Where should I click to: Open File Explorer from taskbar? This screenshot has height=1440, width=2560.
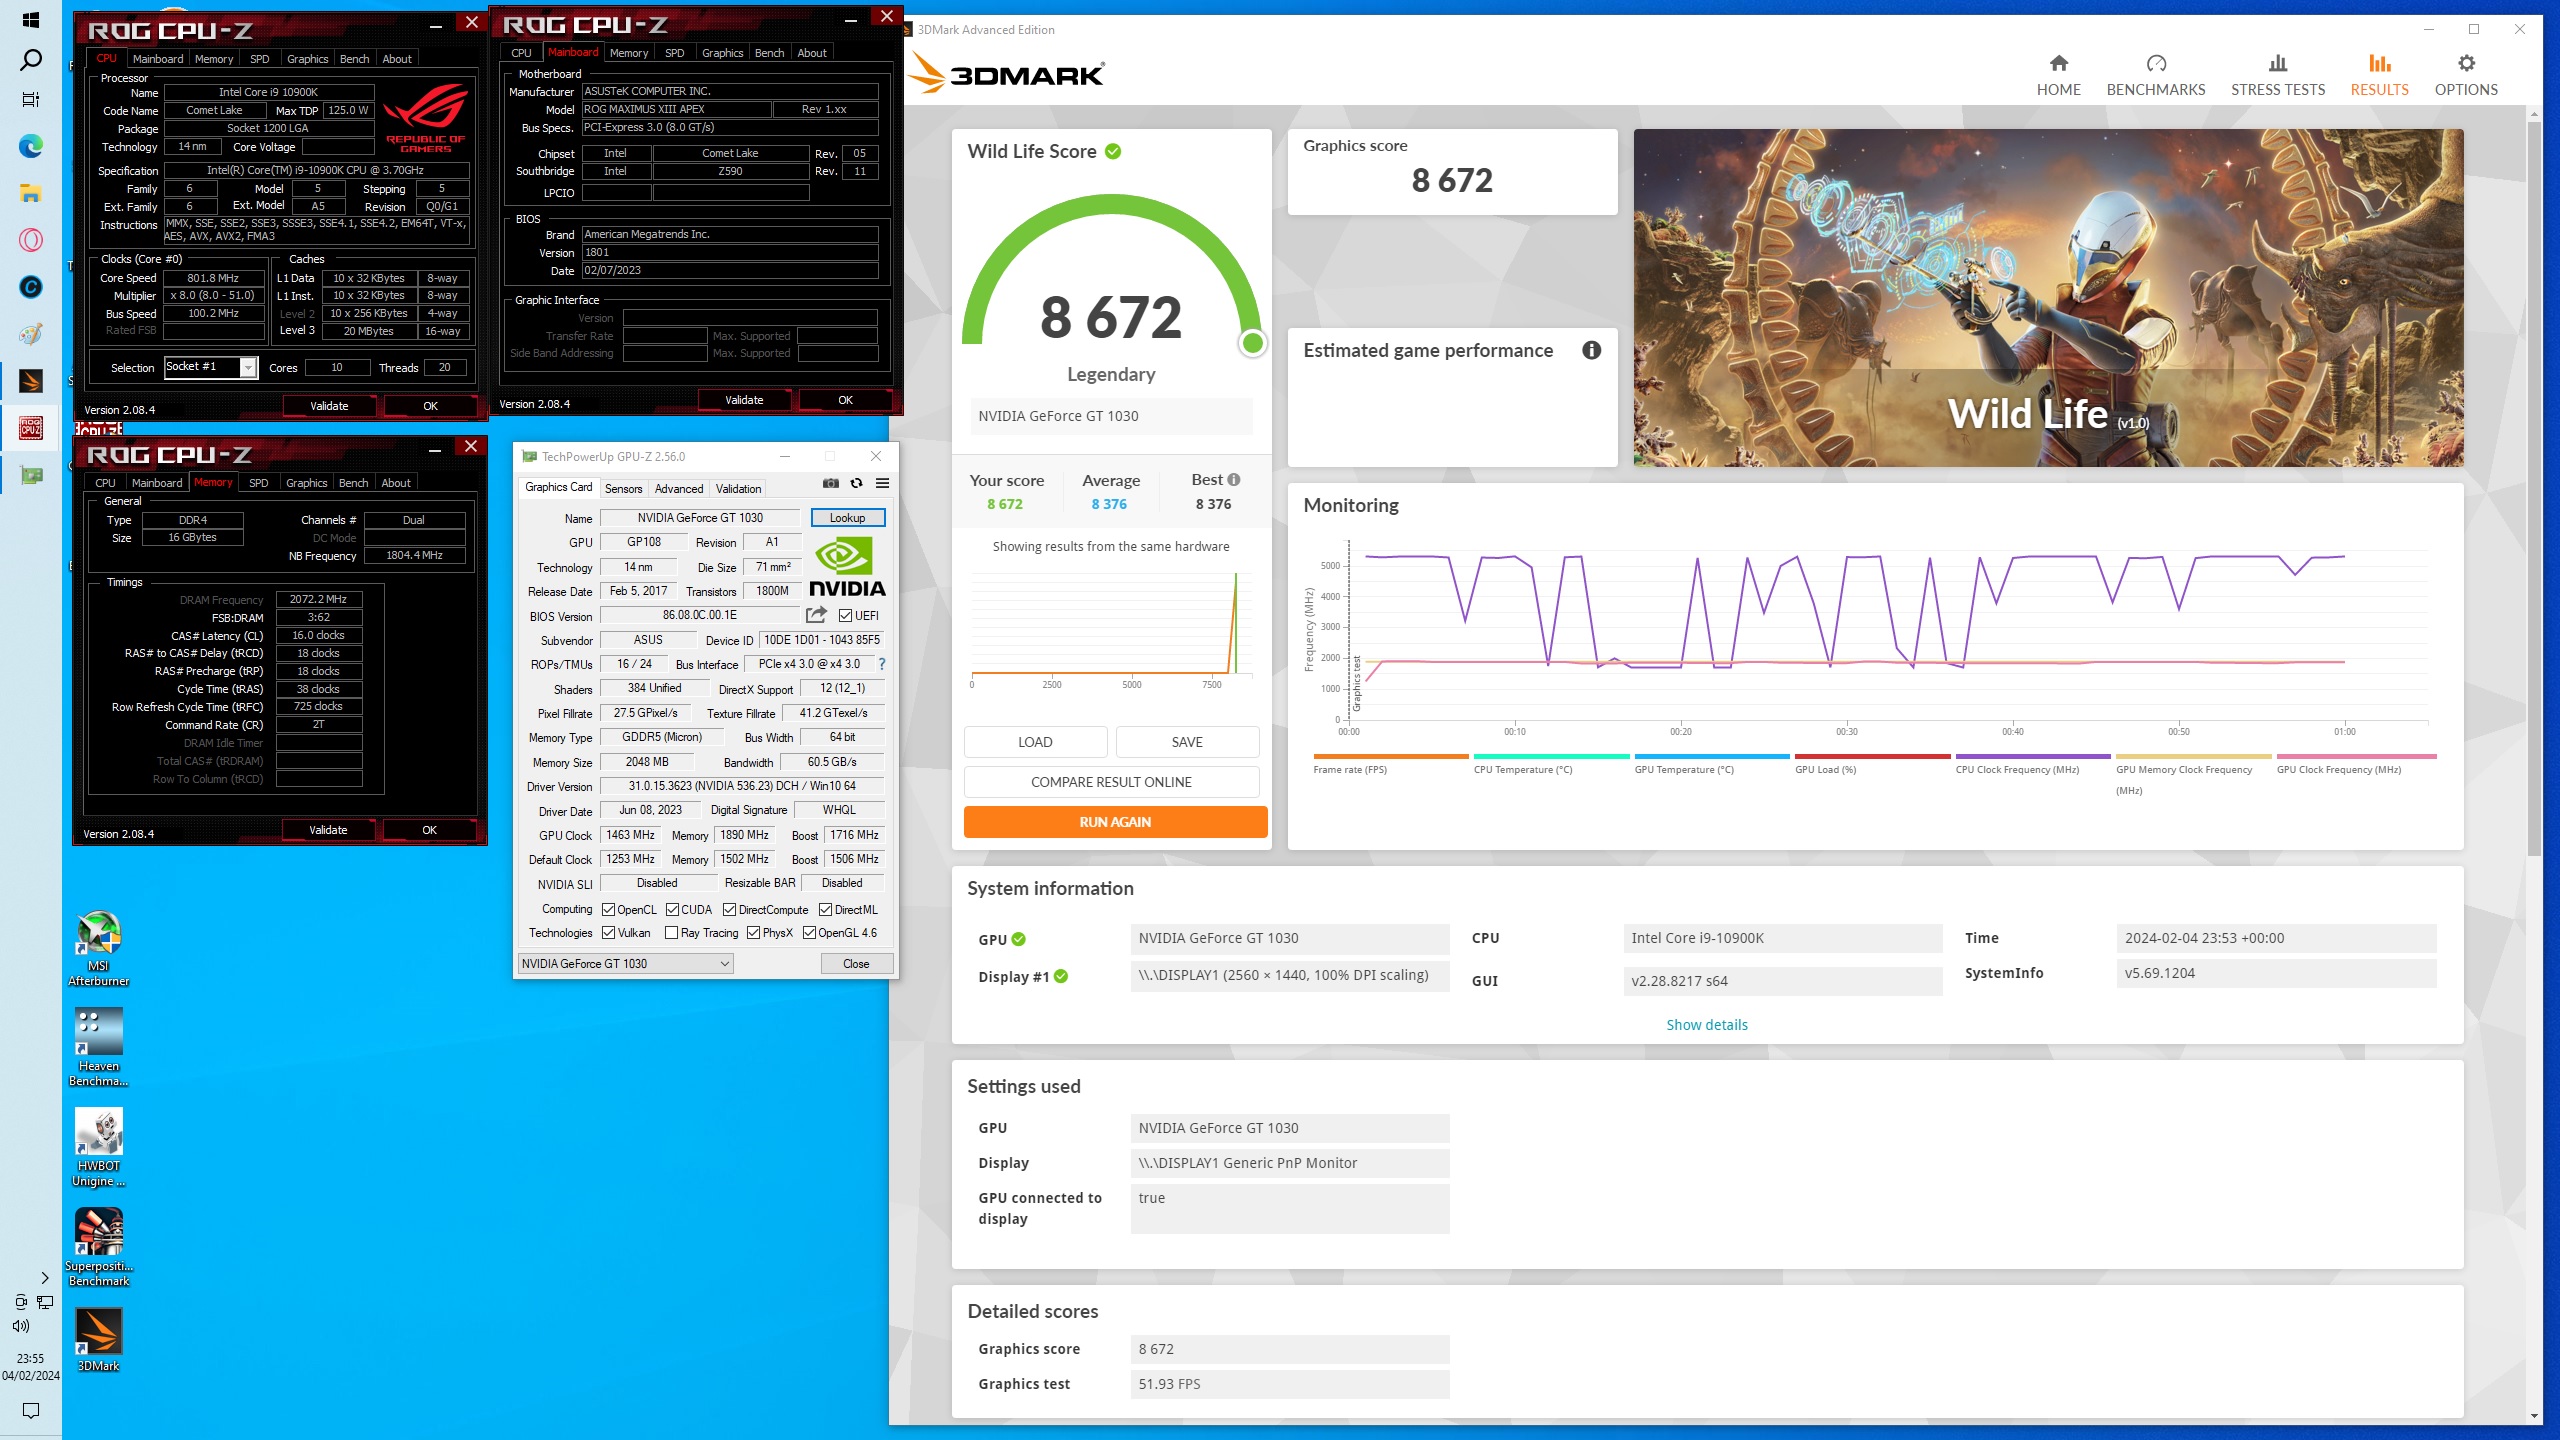pos(31,194)
